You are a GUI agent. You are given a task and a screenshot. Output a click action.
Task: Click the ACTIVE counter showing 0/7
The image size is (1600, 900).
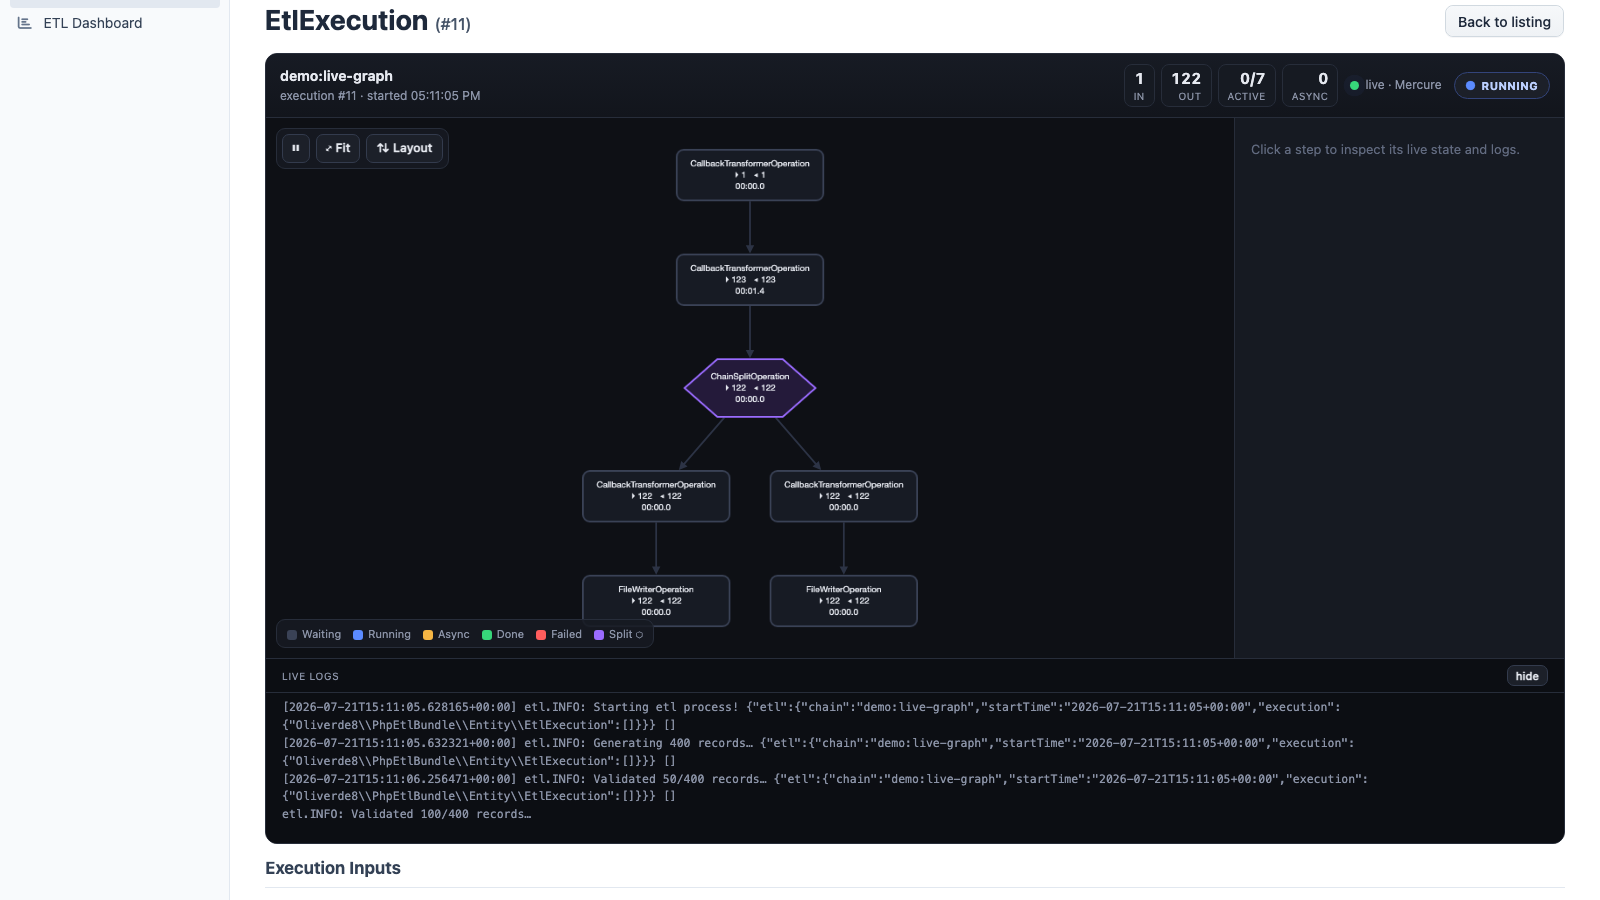tap(1247, 86)
